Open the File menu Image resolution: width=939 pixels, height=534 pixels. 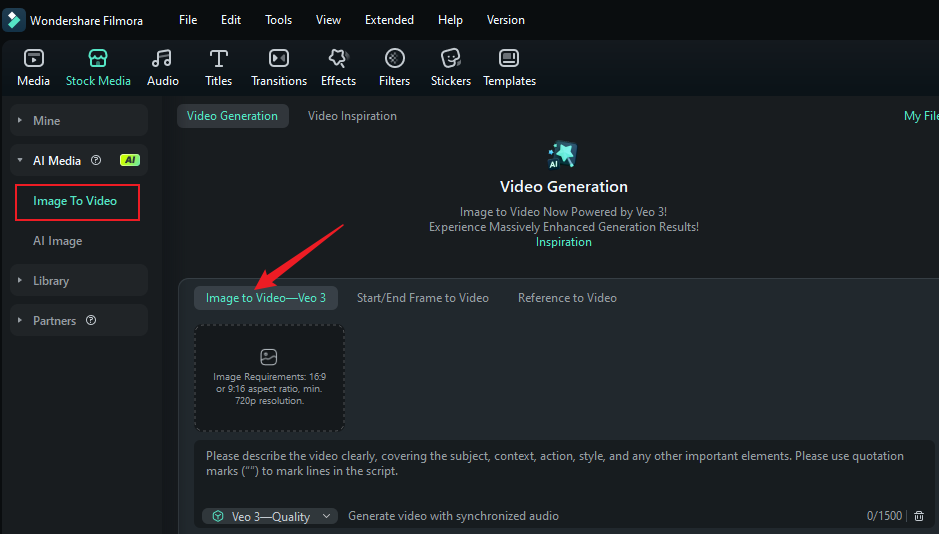(188, 20)
